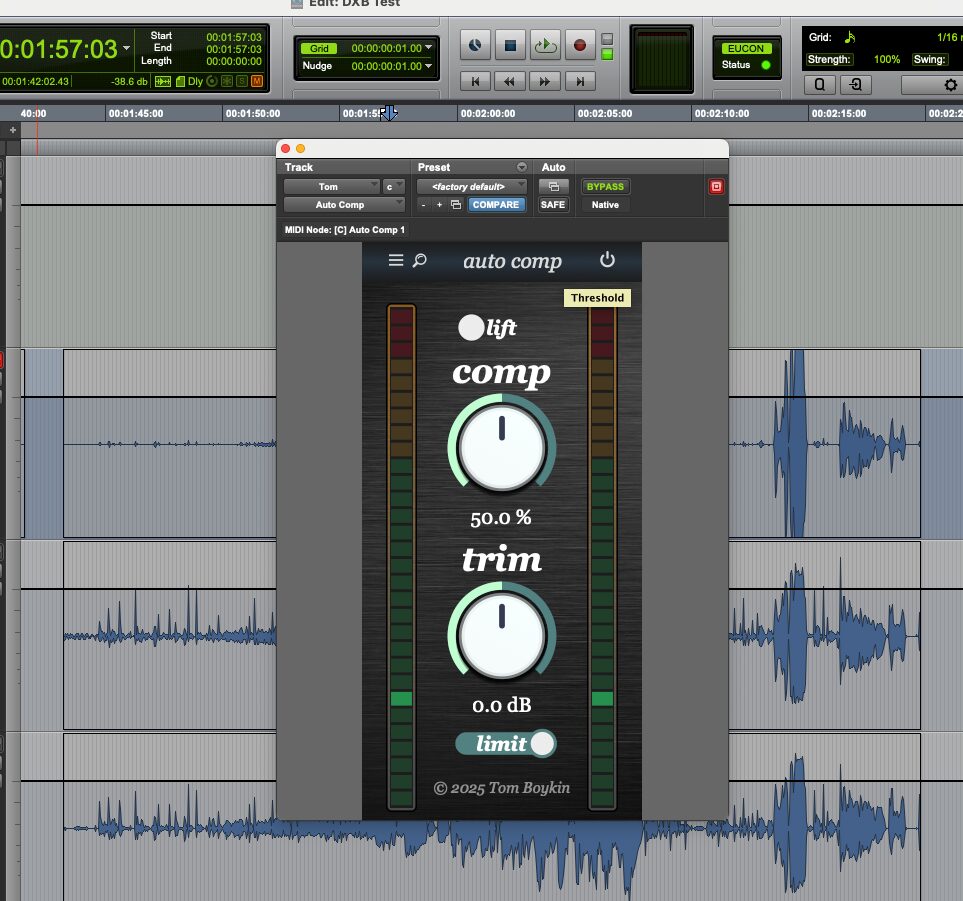
Task: Toggle the COMPARE button
Action: pyautogui.click(x=496, y=205)
